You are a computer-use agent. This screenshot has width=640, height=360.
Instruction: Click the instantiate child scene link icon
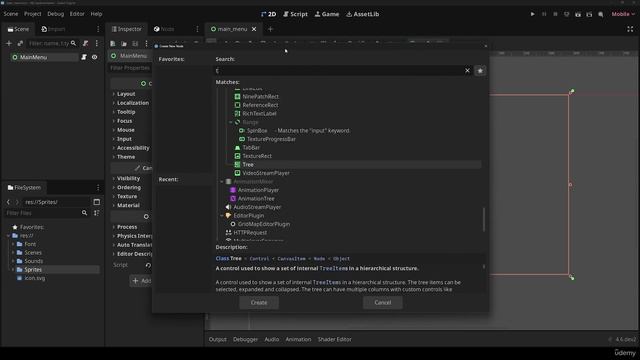pos(20,43)
